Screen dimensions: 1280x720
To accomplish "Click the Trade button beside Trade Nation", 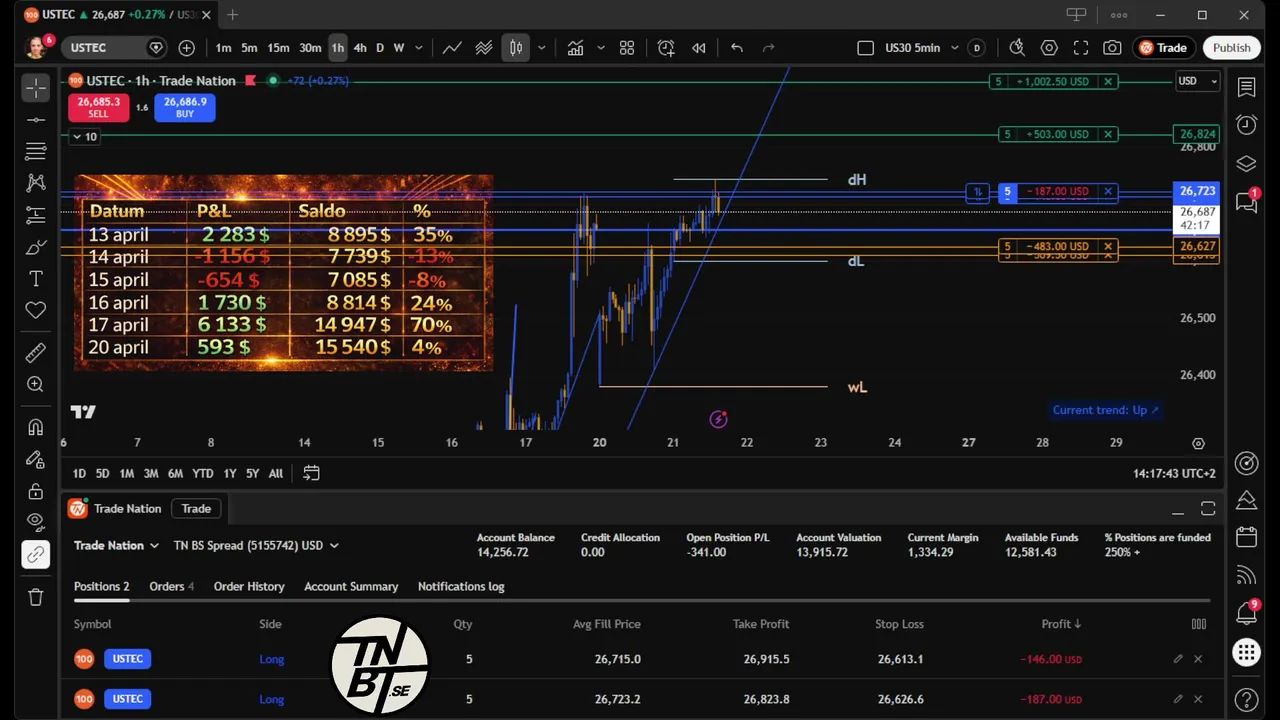I will pyautogui.click(x=196, y=509).
